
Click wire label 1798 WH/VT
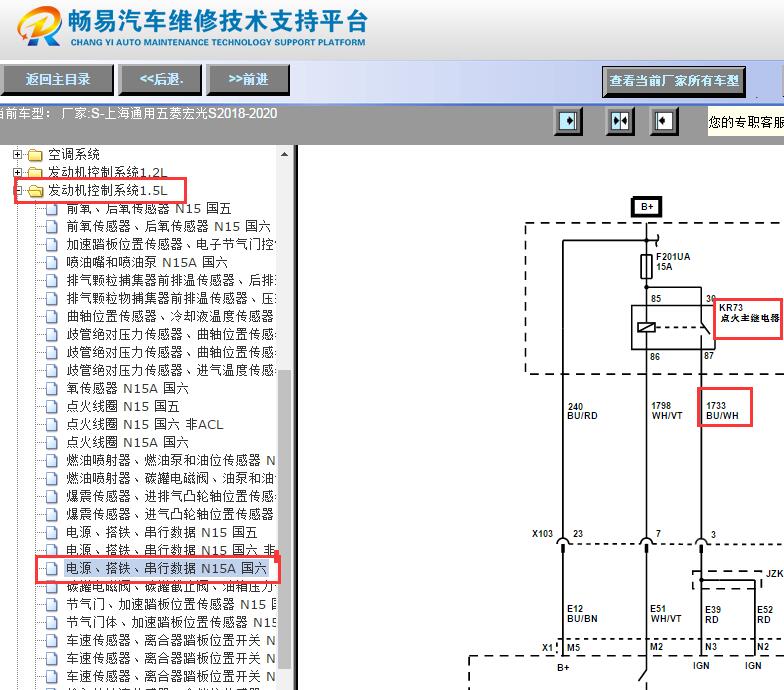pos(667,410)
